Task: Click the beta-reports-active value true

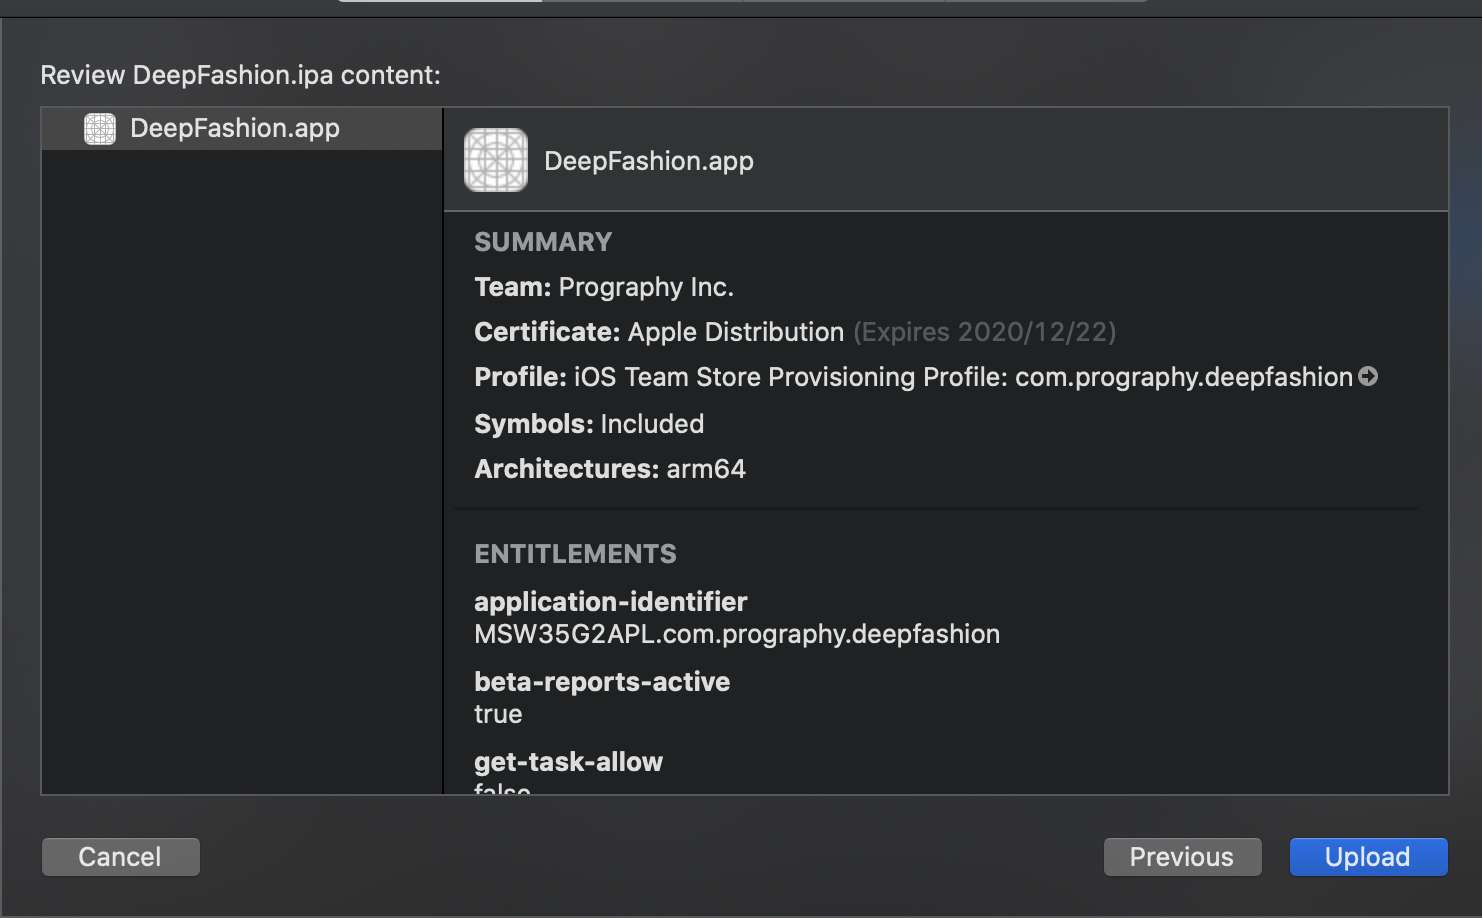Action: (x=498, y=714)
